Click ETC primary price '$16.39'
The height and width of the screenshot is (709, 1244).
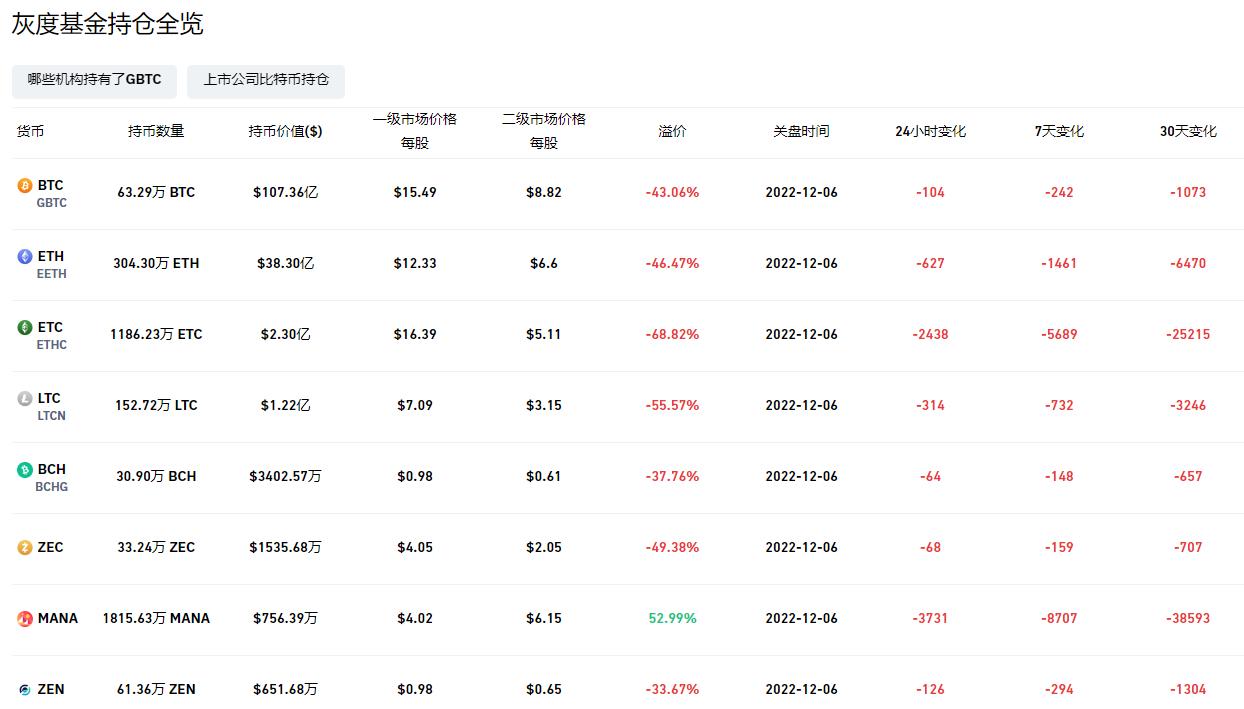pos(415,334)
